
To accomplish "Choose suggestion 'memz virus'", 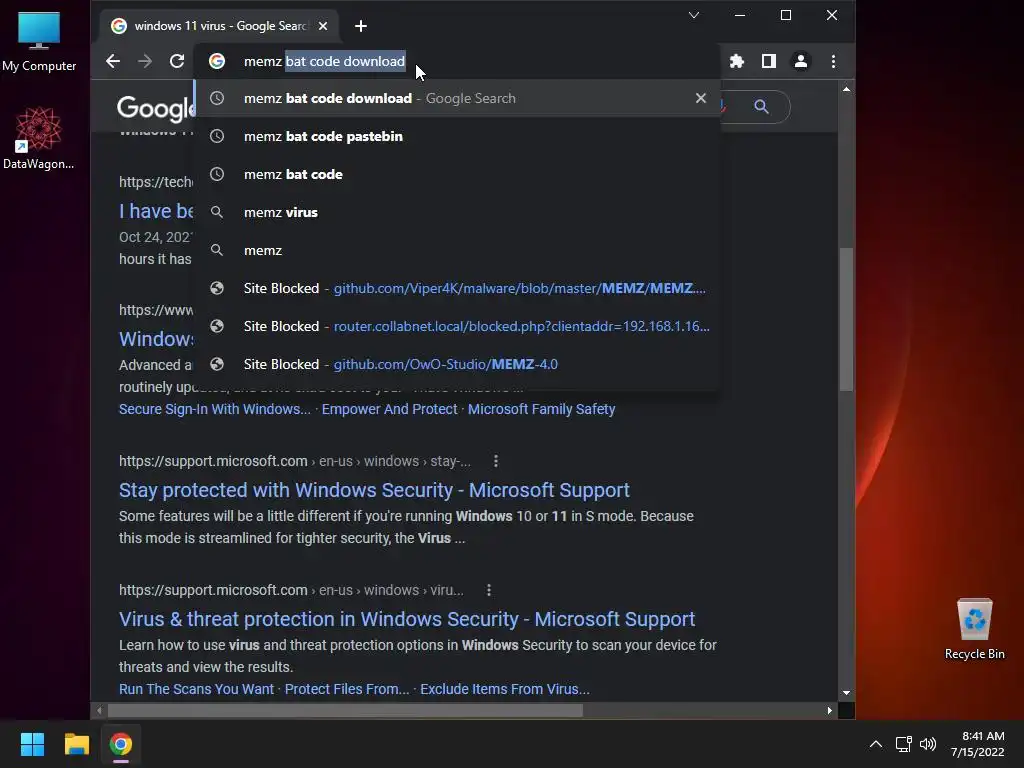I will 458,212.
